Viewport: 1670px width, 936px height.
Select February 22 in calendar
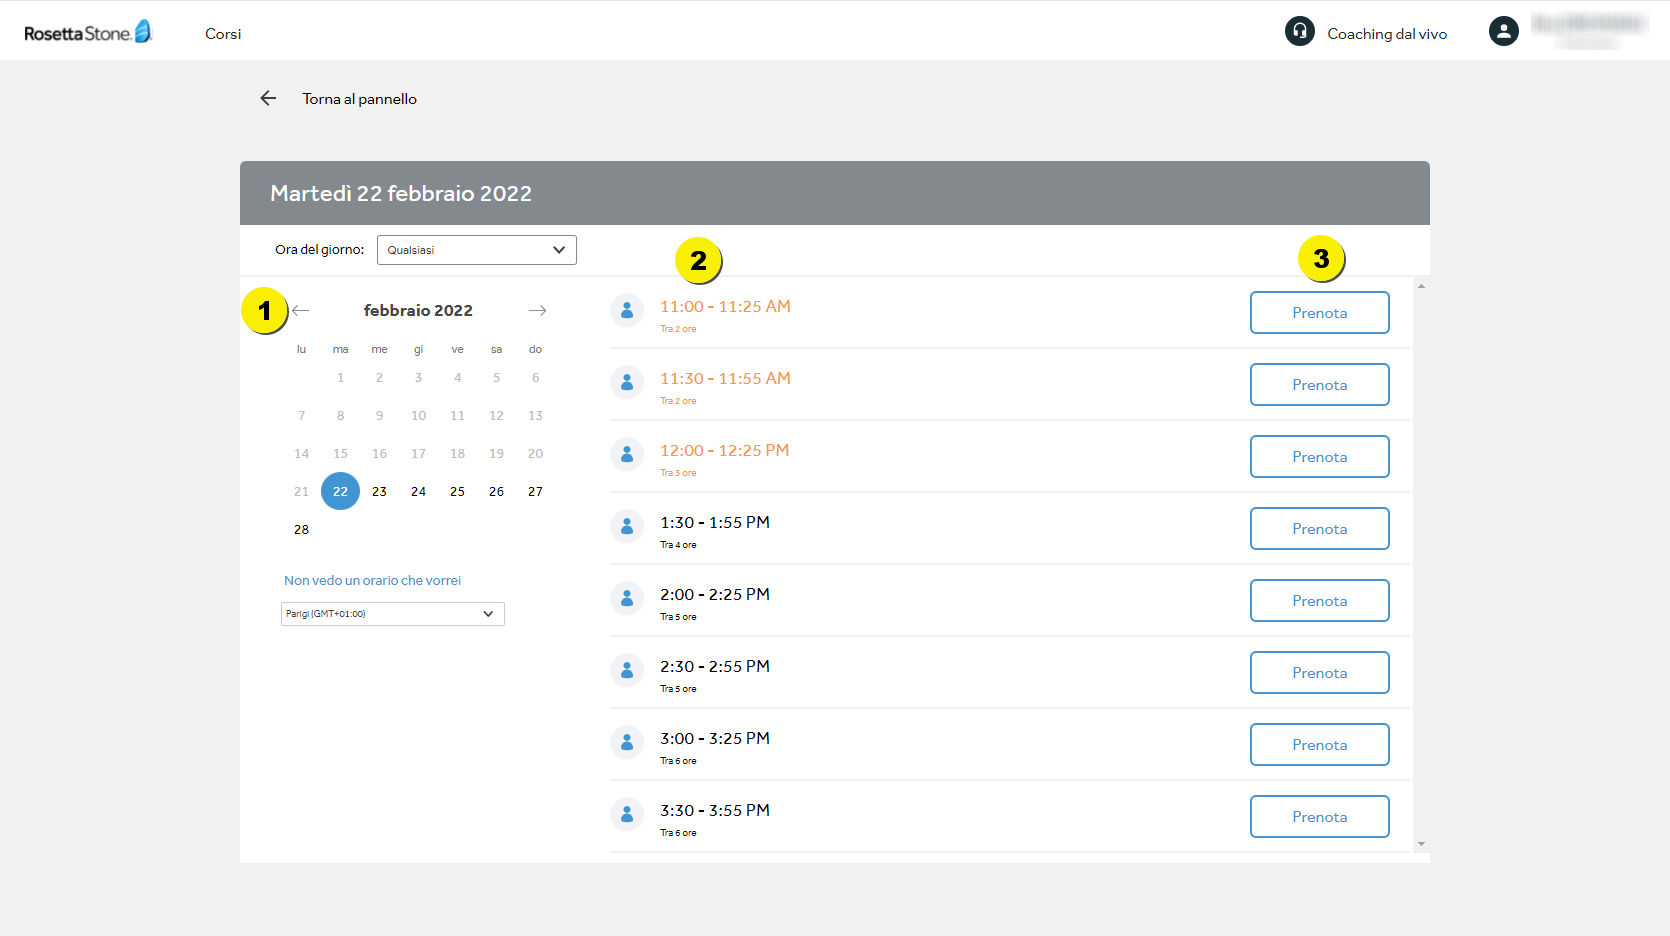340,491
